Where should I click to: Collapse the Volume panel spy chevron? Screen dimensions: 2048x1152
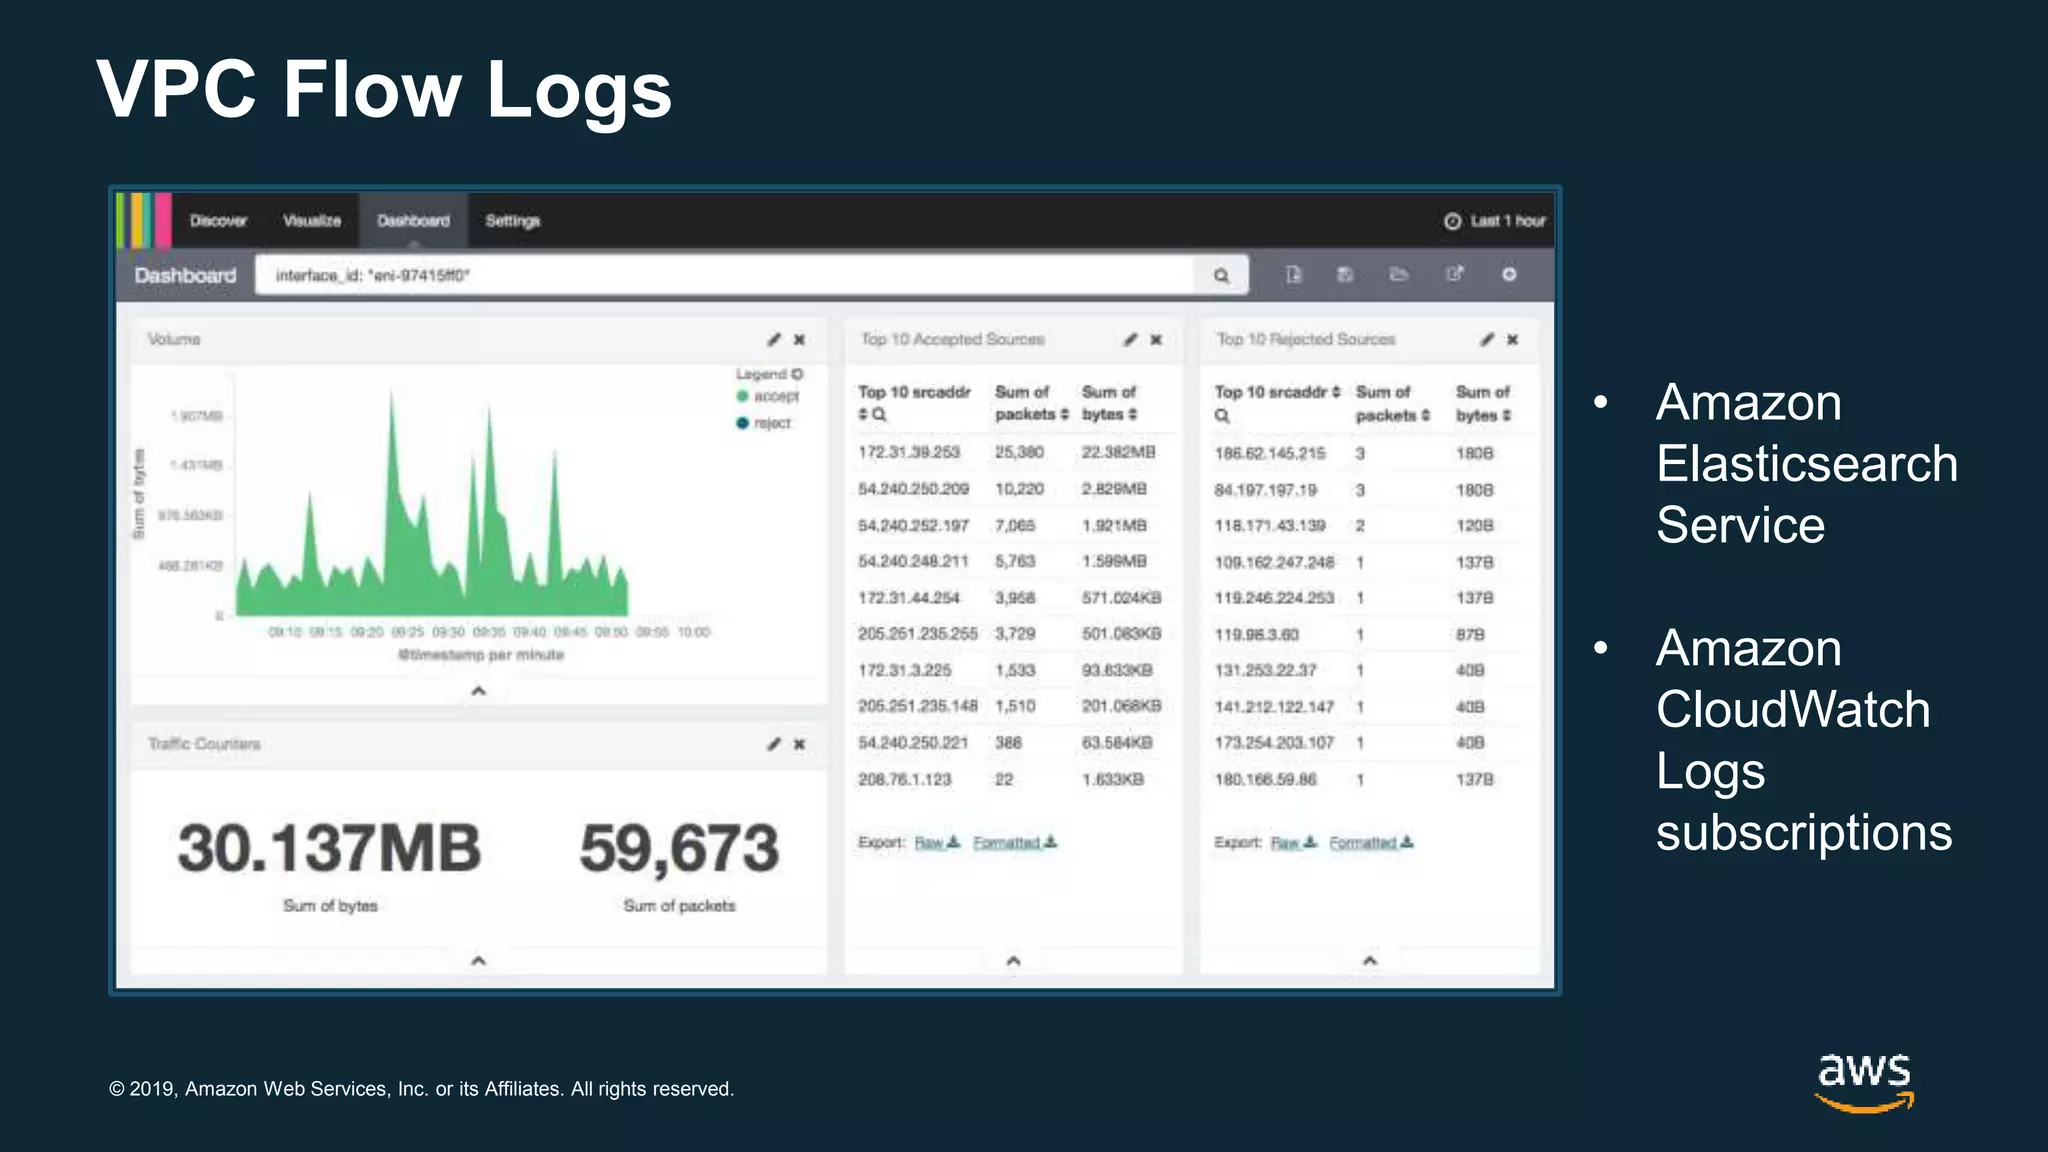click(478, 691)
